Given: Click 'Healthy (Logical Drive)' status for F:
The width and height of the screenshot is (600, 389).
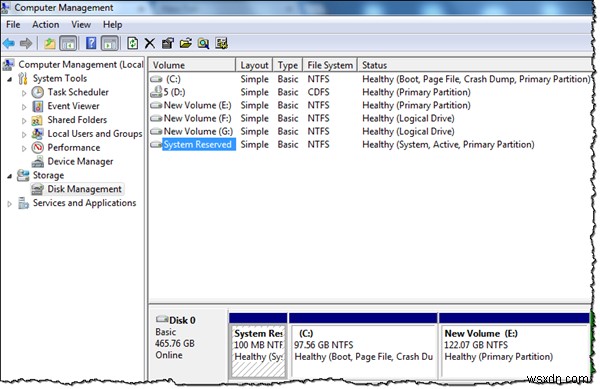Looking at the screenshot, I should (x=408, y=119).
